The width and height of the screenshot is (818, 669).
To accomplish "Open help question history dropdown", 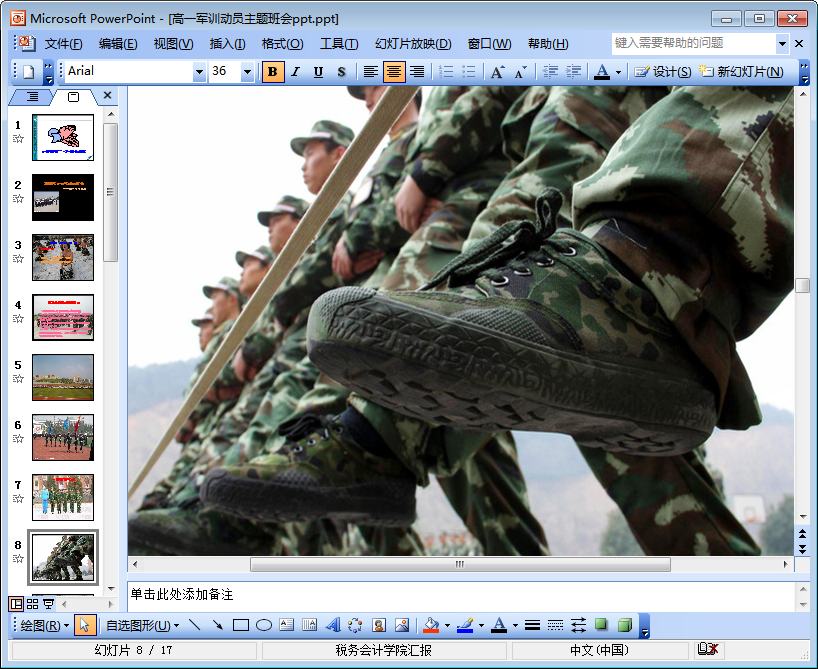I will (782, 43).
